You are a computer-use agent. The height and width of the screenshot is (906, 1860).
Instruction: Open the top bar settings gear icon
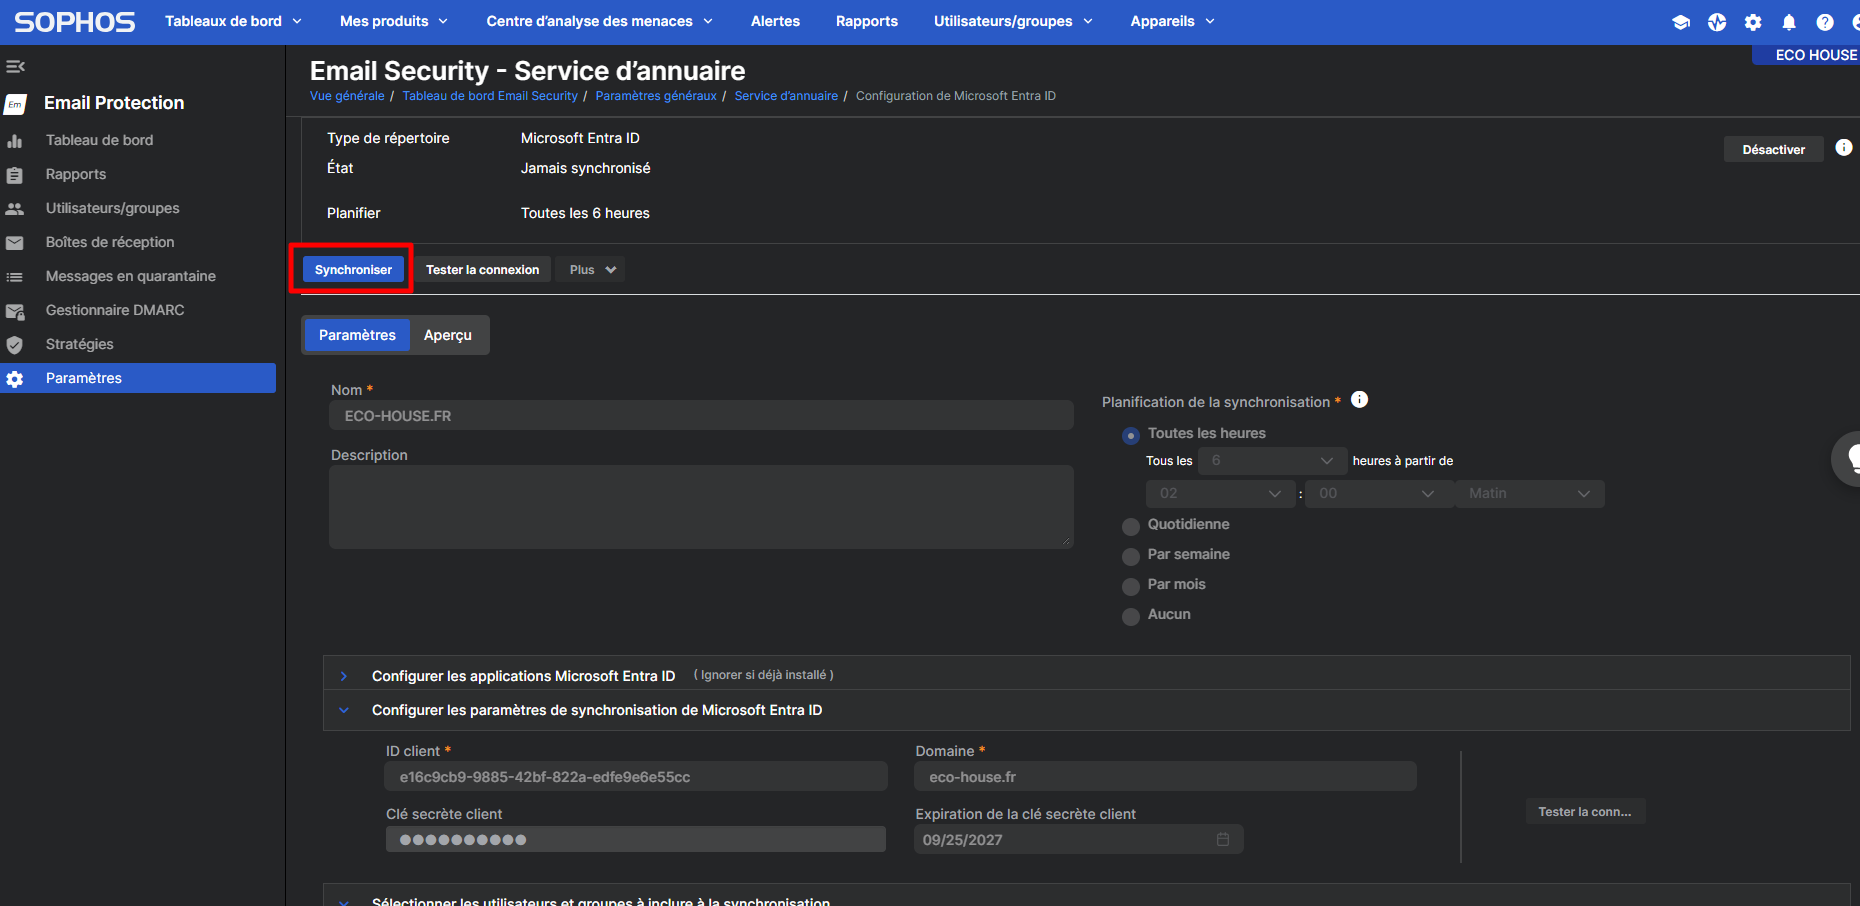tap(1753, 22)
